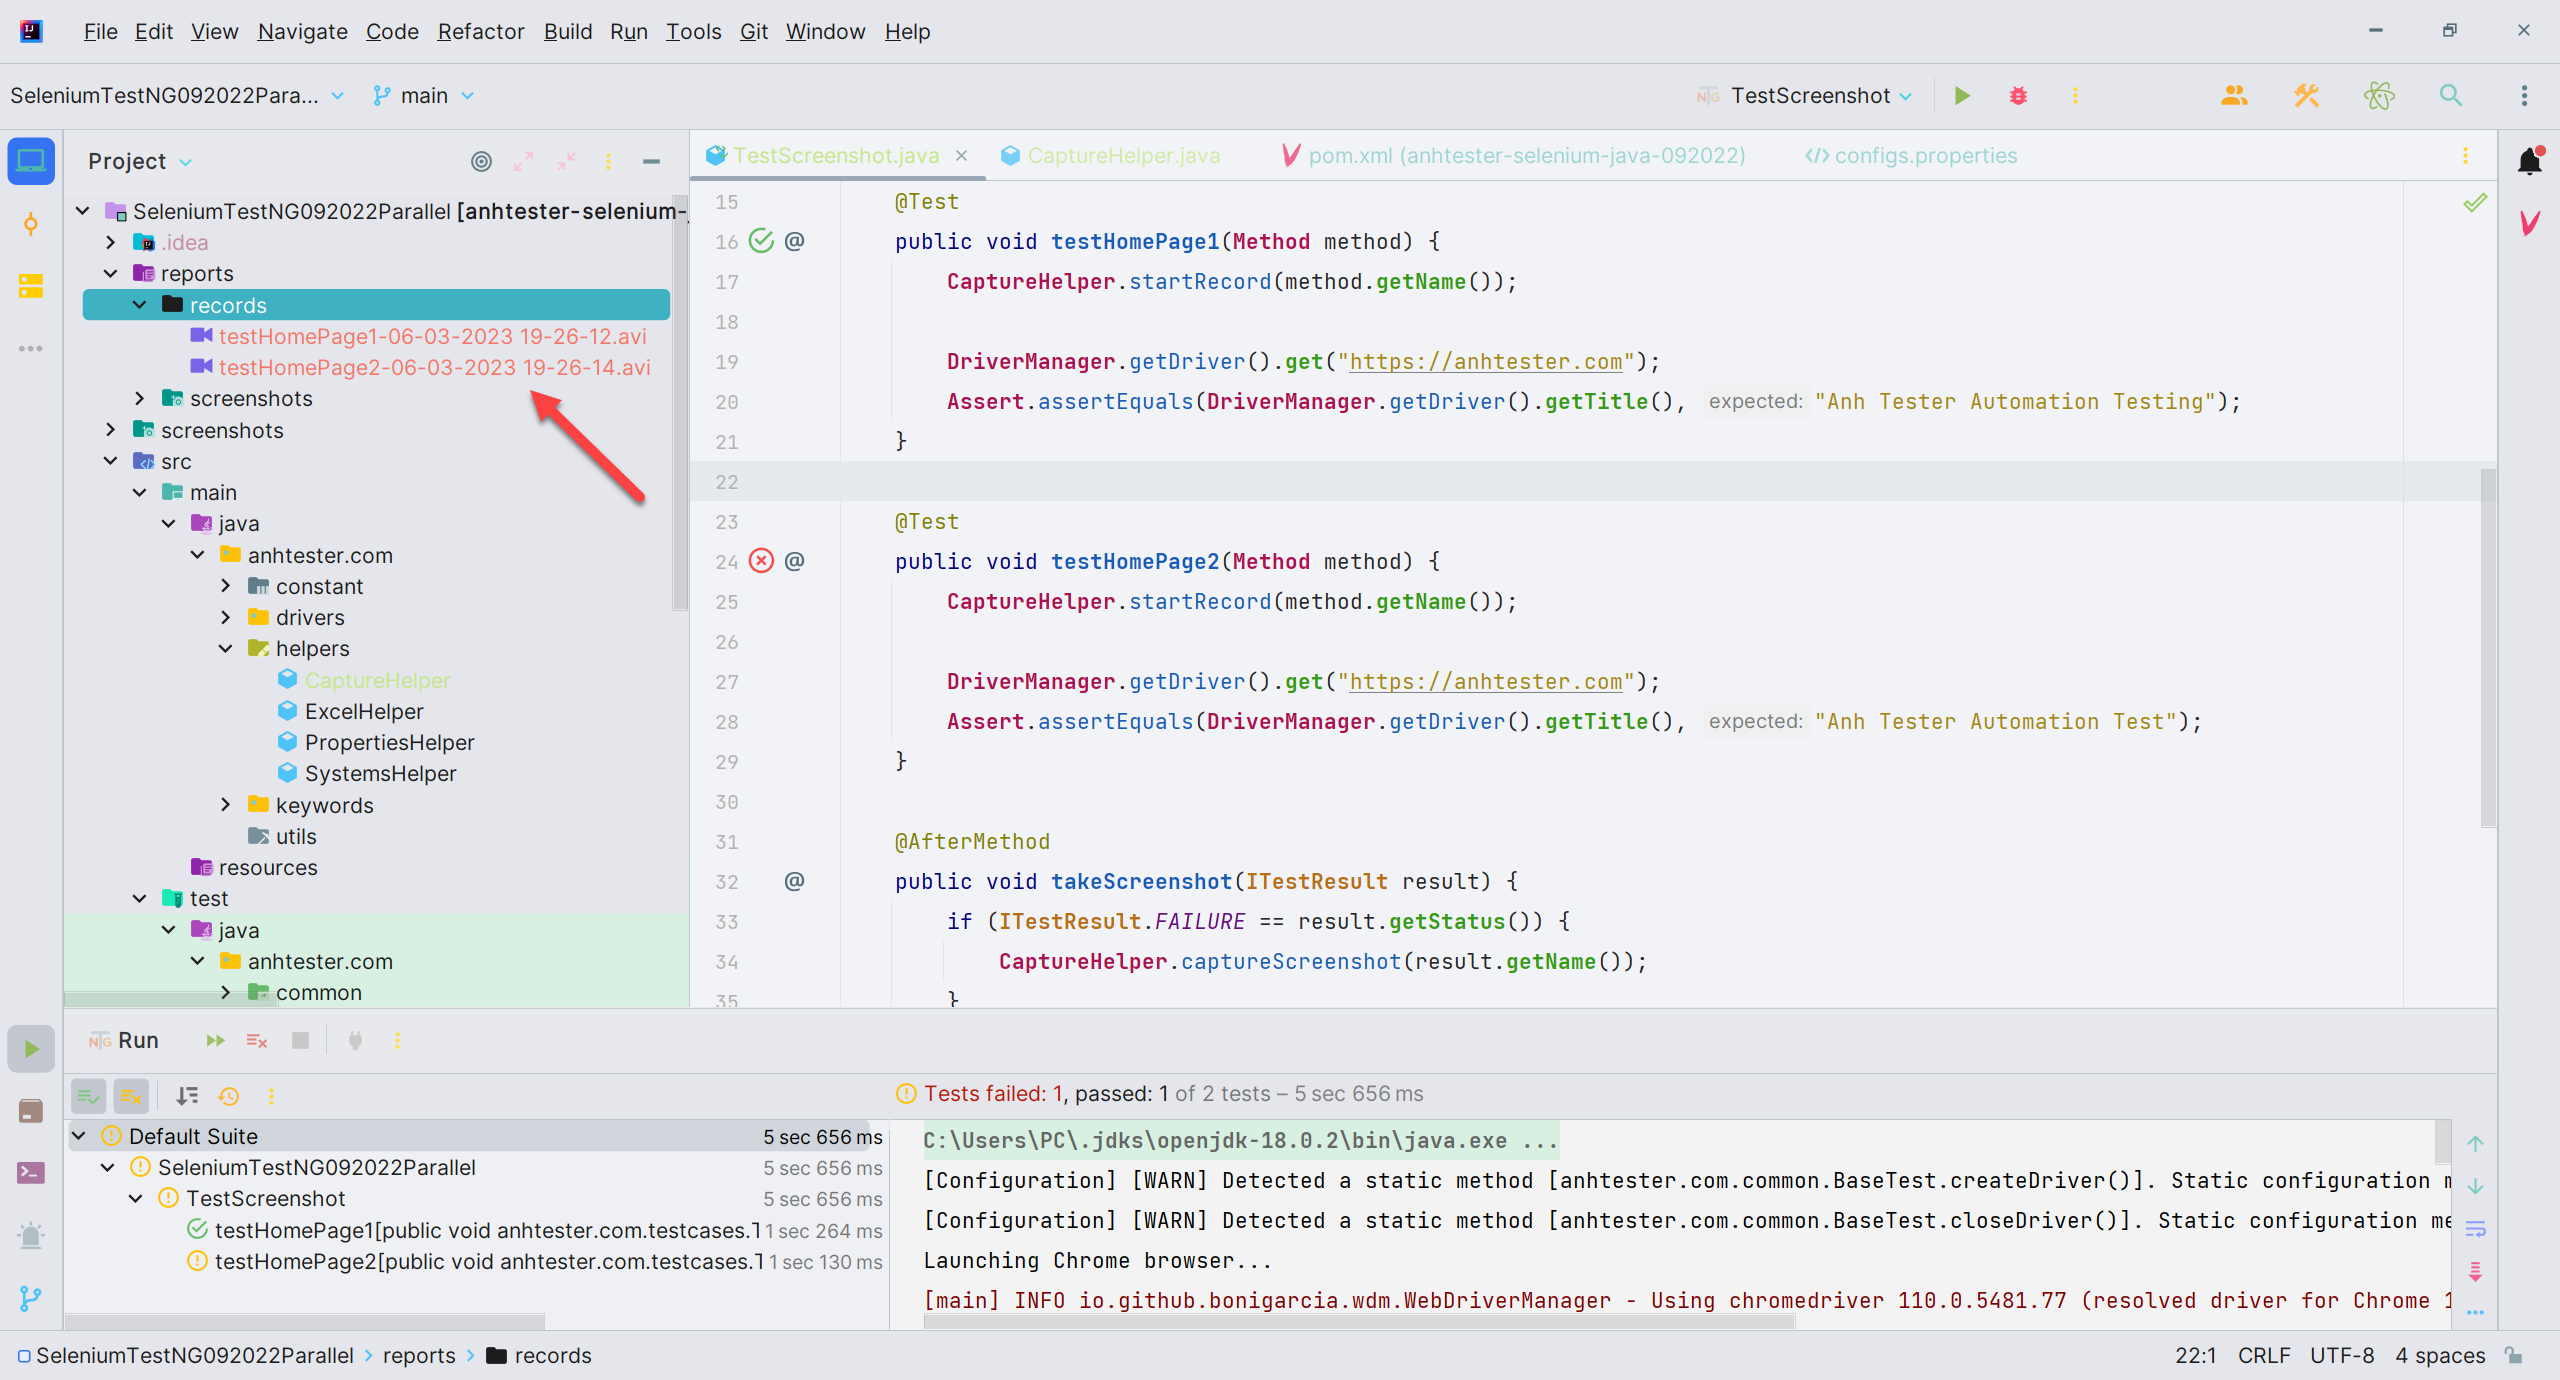This screenshot has height=1380, width=2560.
Task: Open the Commit tool window icon
Action: [x=31, y=224]
